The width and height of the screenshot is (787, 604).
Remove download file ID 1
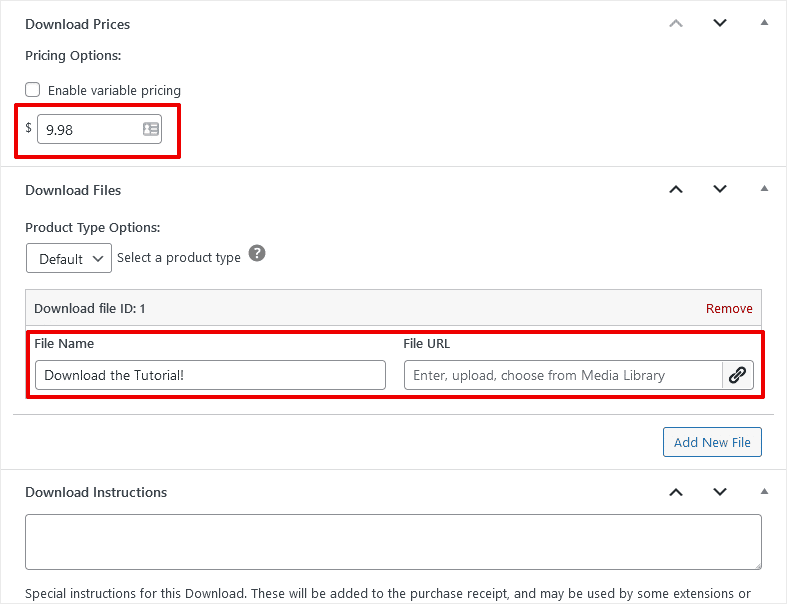pyautogui.click(x=729, y=308)
